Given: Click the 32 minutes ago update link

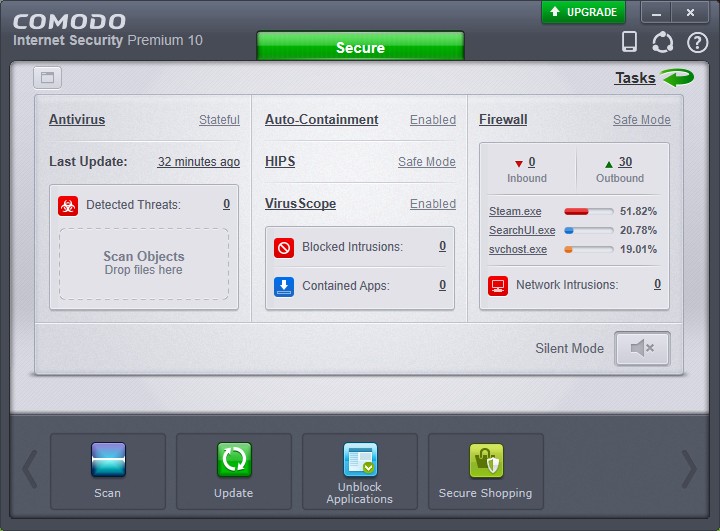Looking at the screenshot, I should (x=199, y=162).
